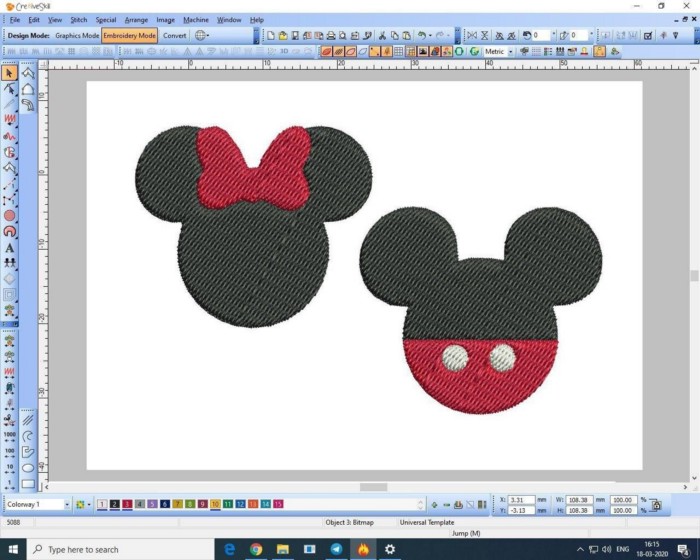Click the diagonal hatch lines tool
This screenshot has width=700, height=560.
[28, 420]
